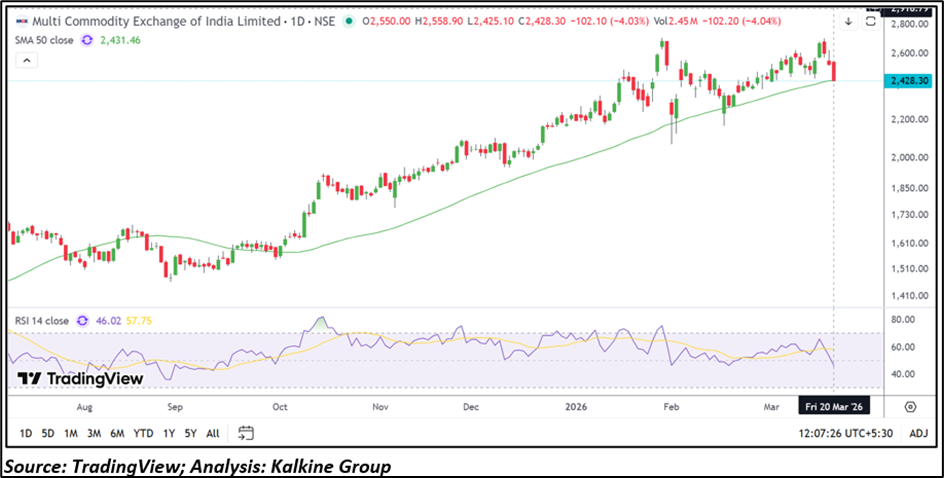944x478 pixels.
Task: Click the green market status dot
Action: point(346,21)
